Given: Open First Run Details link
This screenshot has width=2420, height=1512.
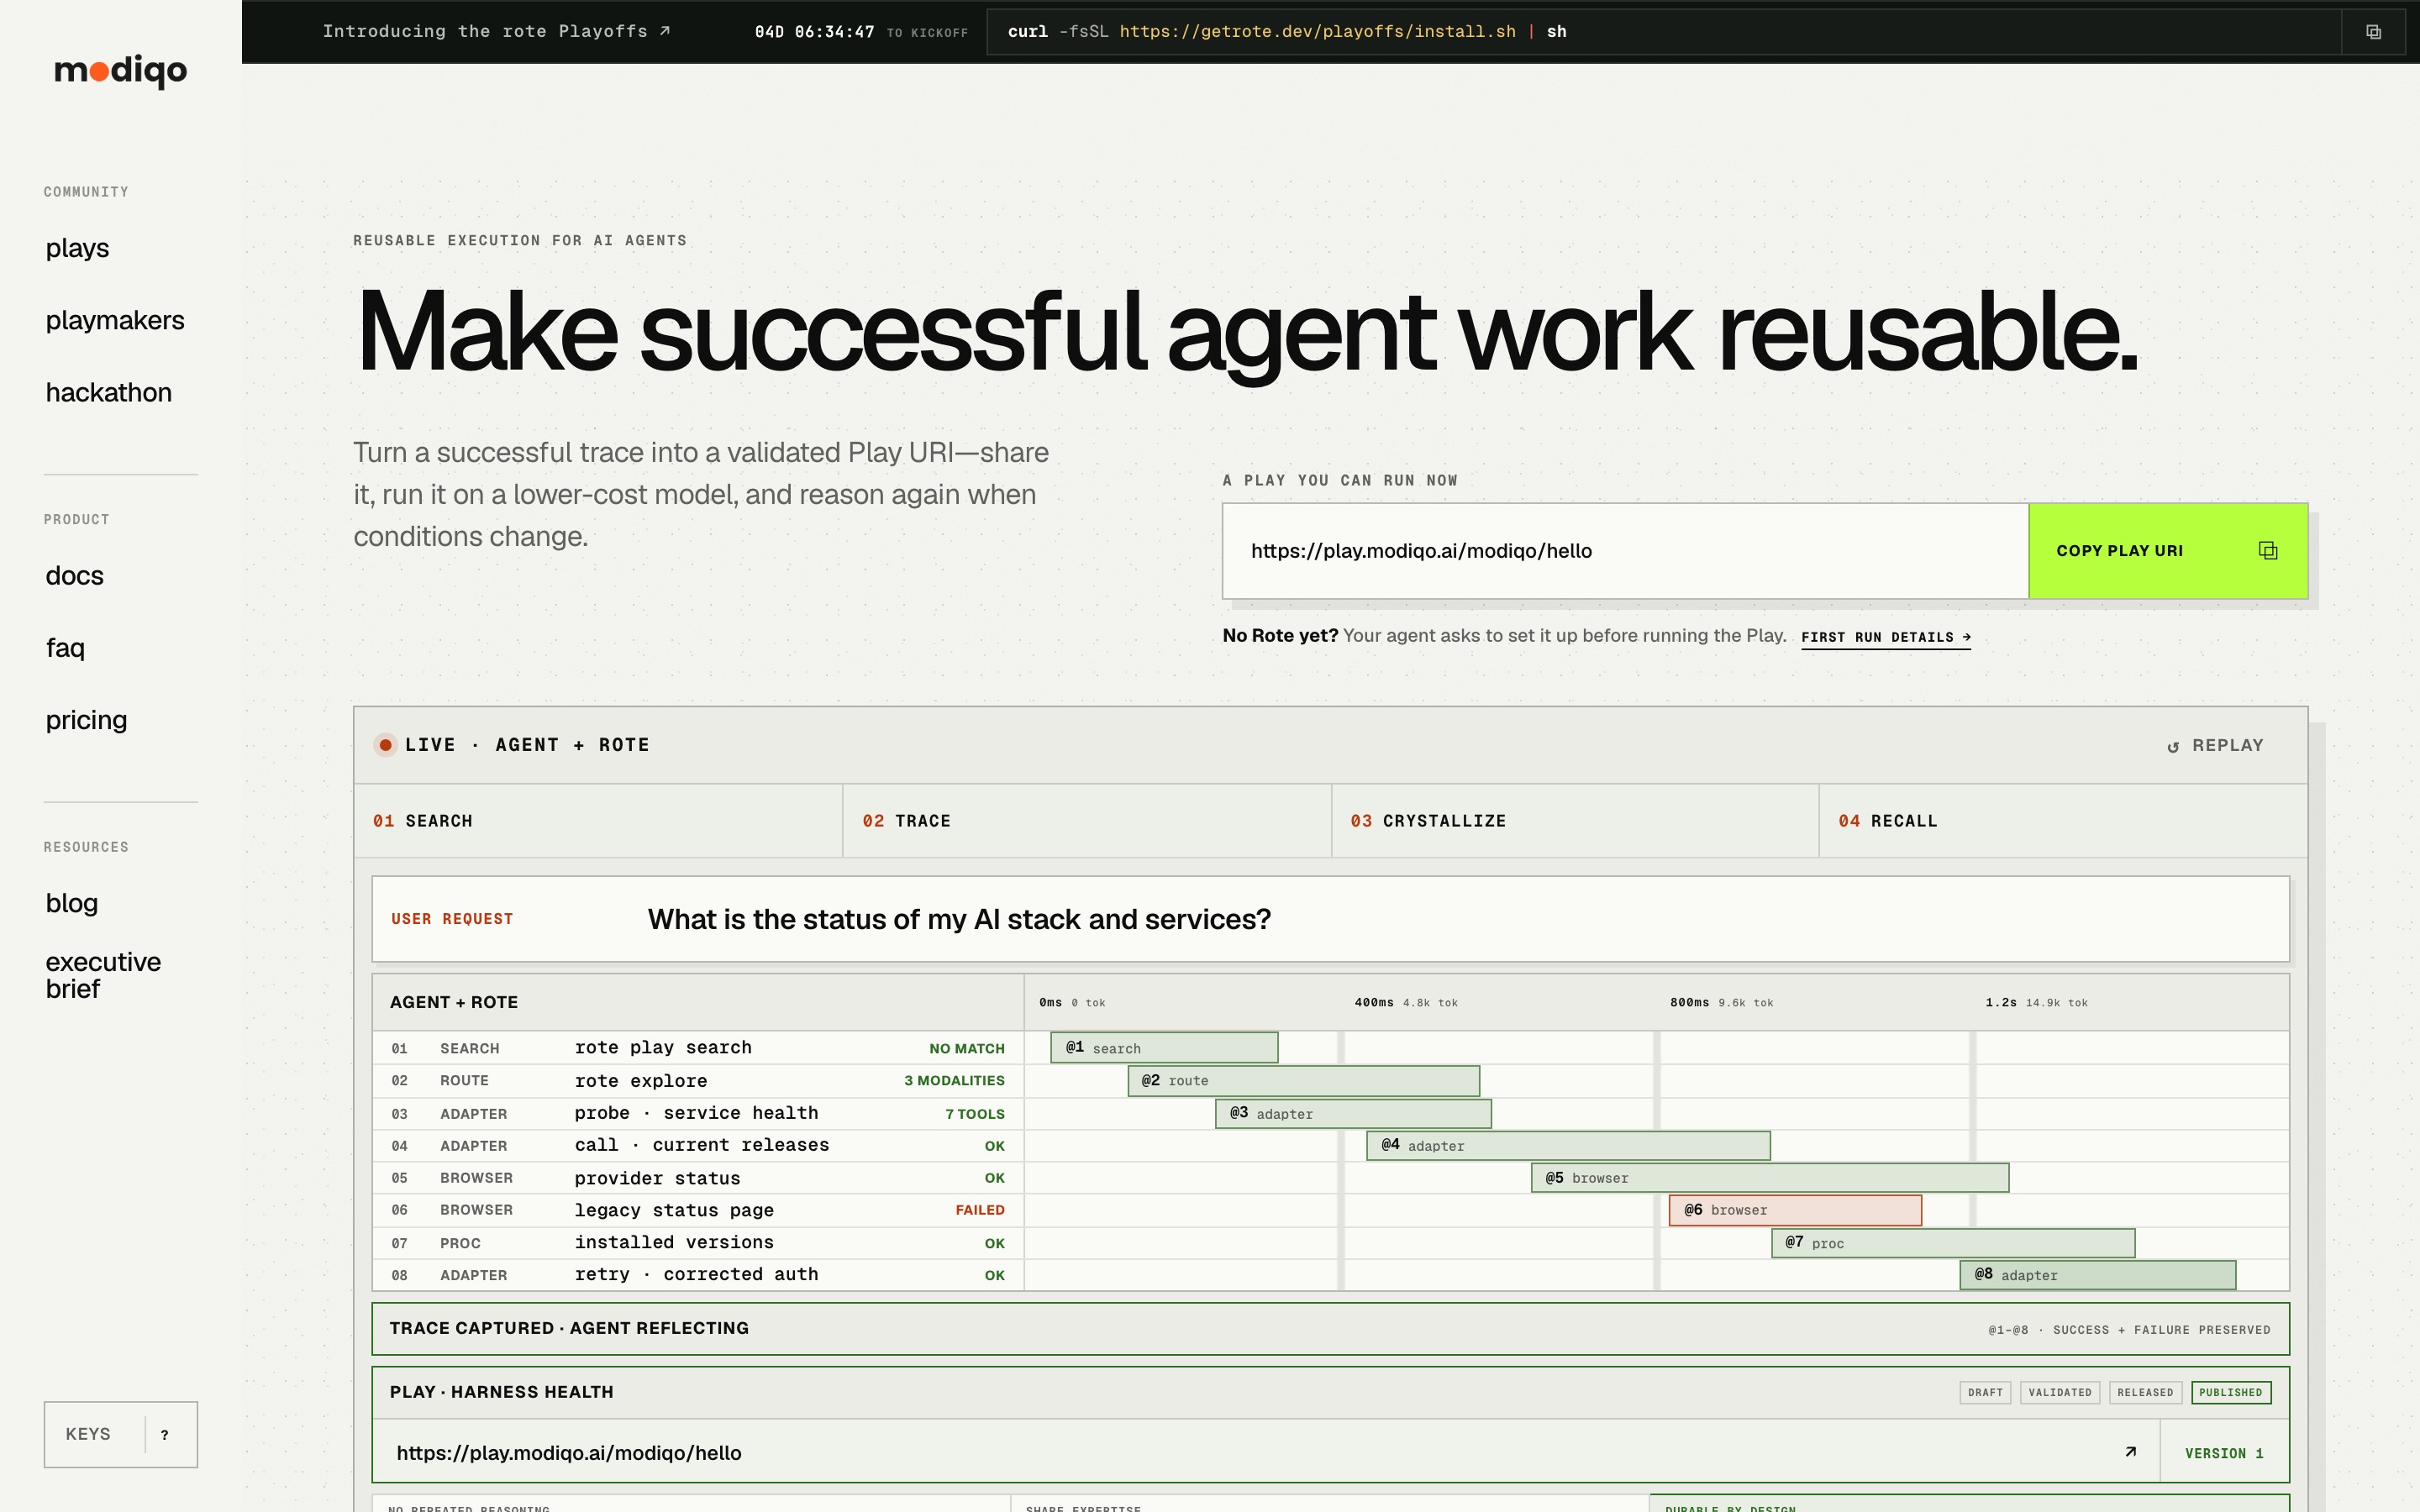Looking at the screenshot, I should [x=1886, y=637].
